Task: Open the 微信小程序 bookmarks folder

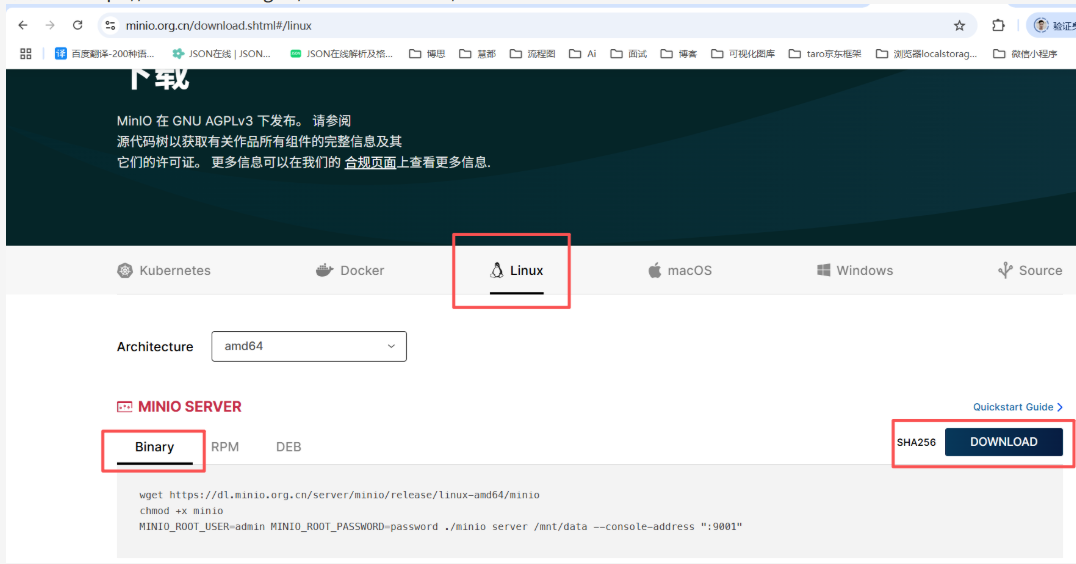Action: (1025, 54)
